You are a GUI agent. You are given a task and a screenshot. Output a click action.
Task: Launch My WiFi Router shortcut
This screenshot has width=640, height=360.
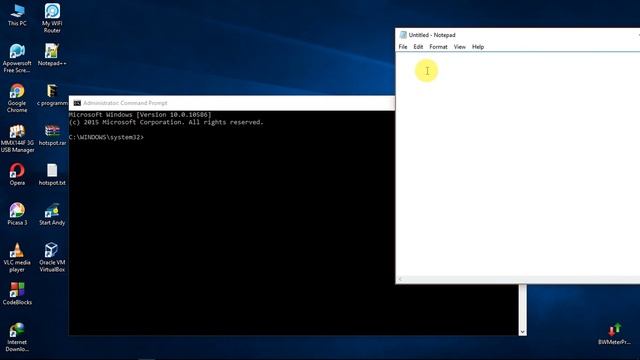click(52, 18)
